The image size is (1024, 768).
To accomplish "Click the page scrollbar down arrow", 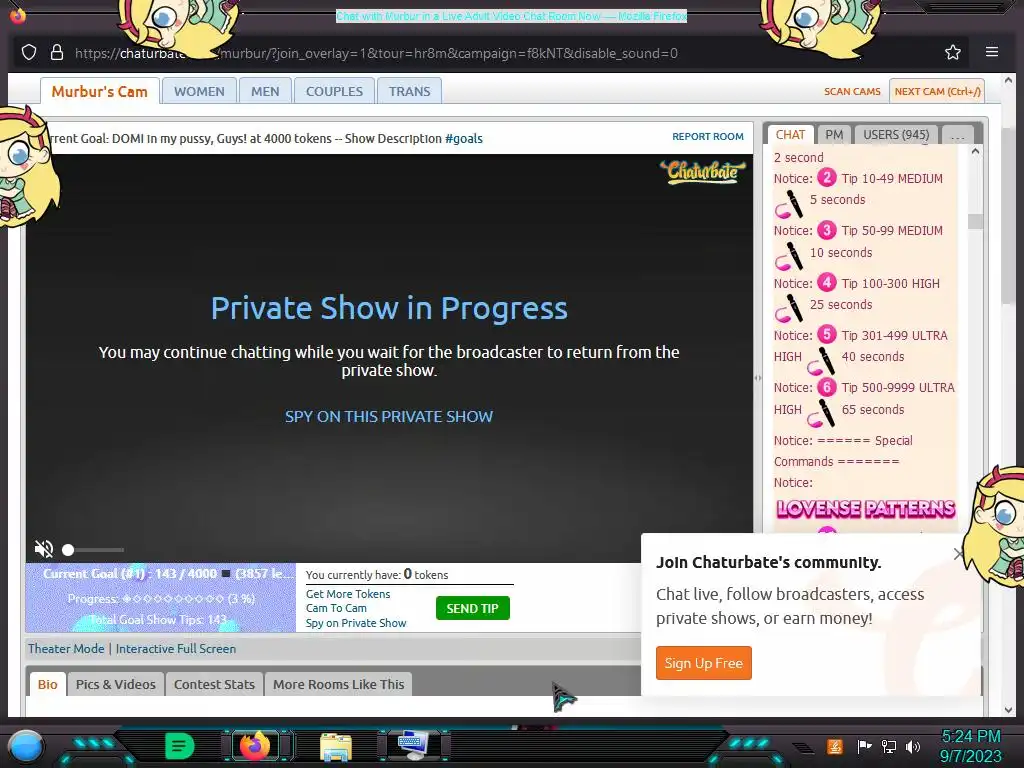I will (x=1008, y=710).
